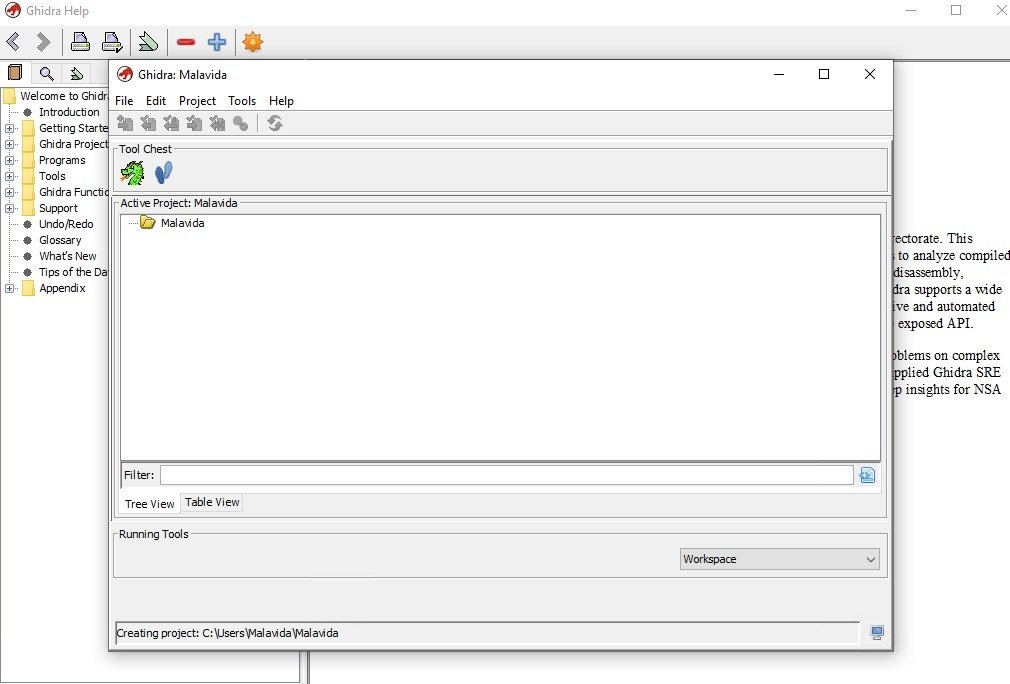Image resolution: width=1010 pixels, height=684 pixels.
Task: Maximize the Ghidra Malavida window
Action: (823, 74)
